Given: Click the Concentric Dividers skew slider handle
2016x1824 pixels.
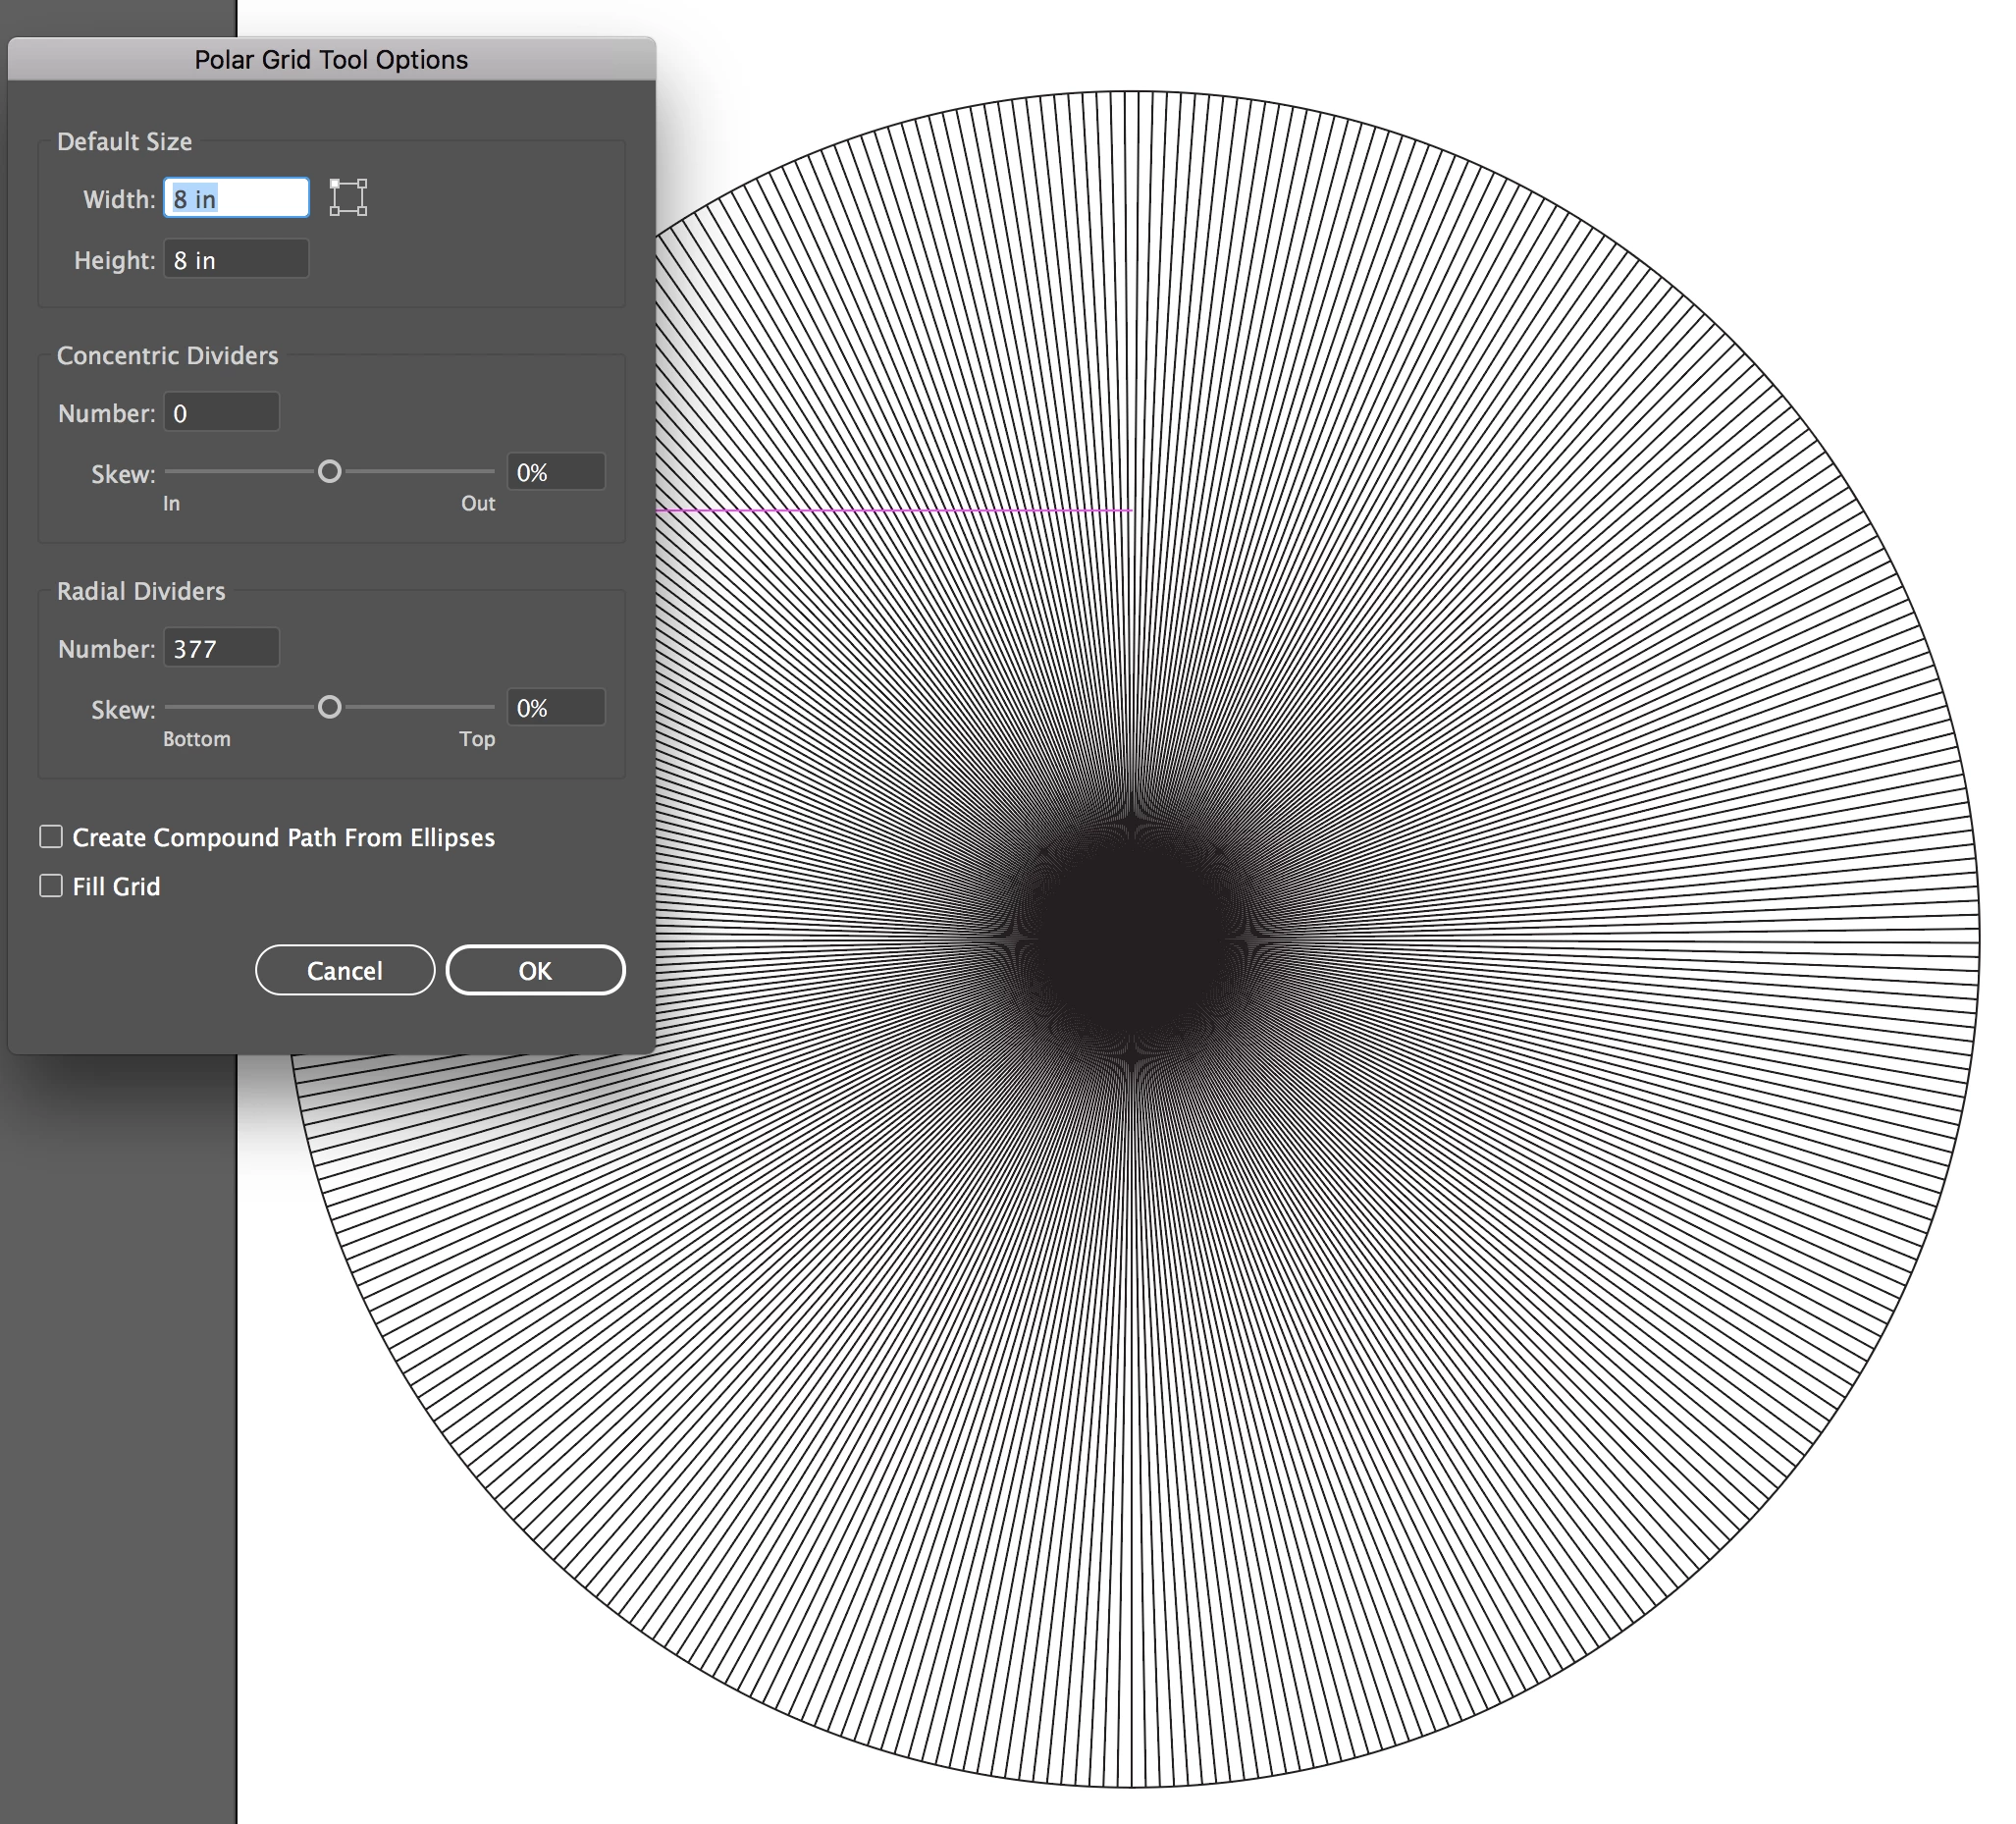Looking at the screenshot, I should (329, 472).
